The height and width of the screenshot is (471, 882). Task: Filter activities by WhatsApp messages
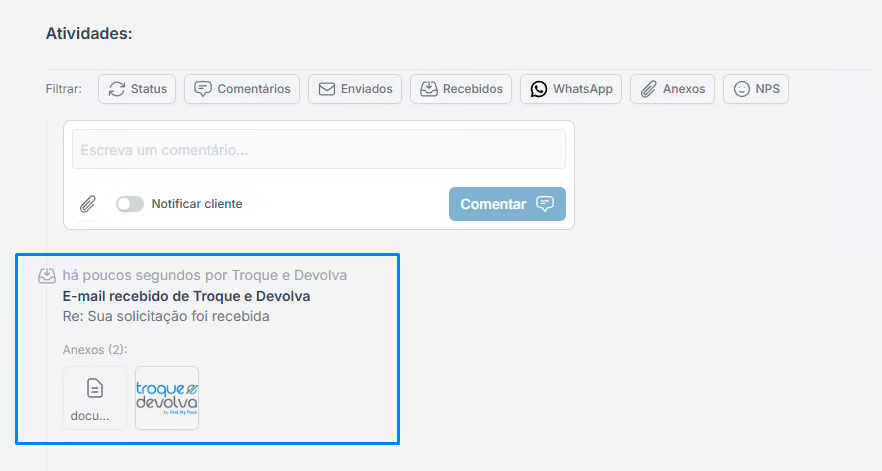click(x=570, y=89)
